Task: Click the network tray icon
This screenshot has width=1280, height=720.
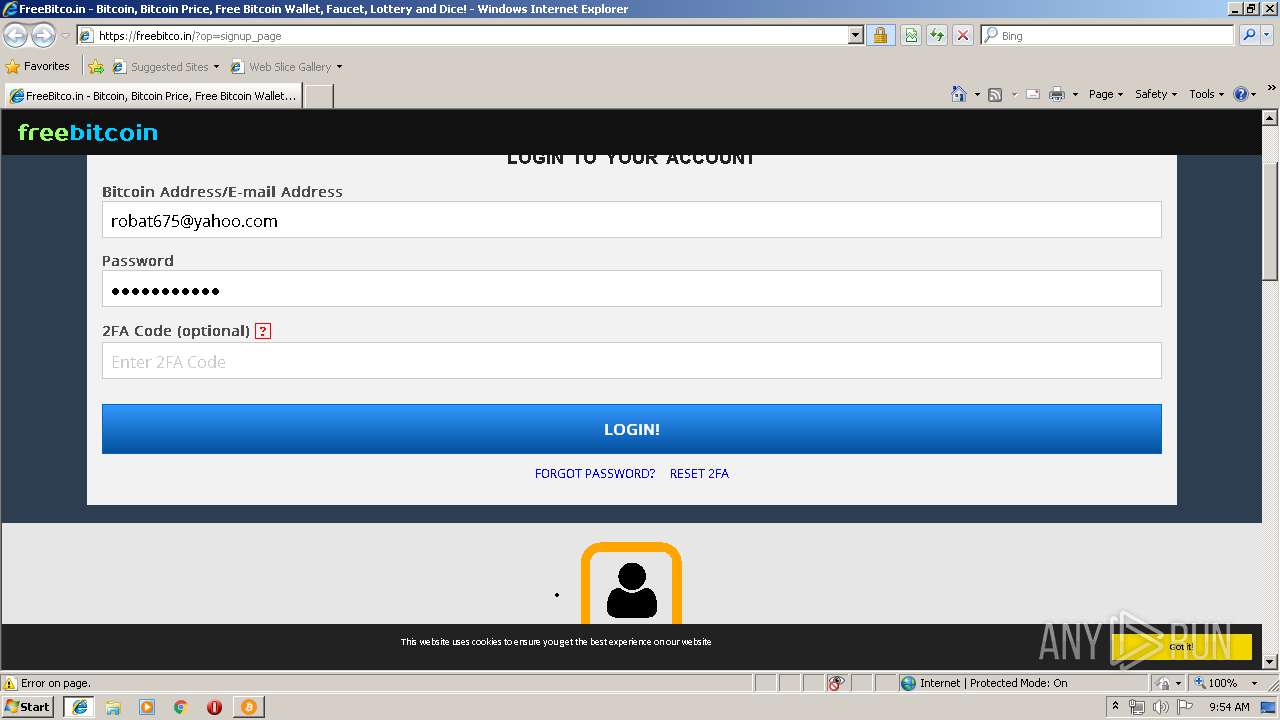Action: click(1137, 707)
